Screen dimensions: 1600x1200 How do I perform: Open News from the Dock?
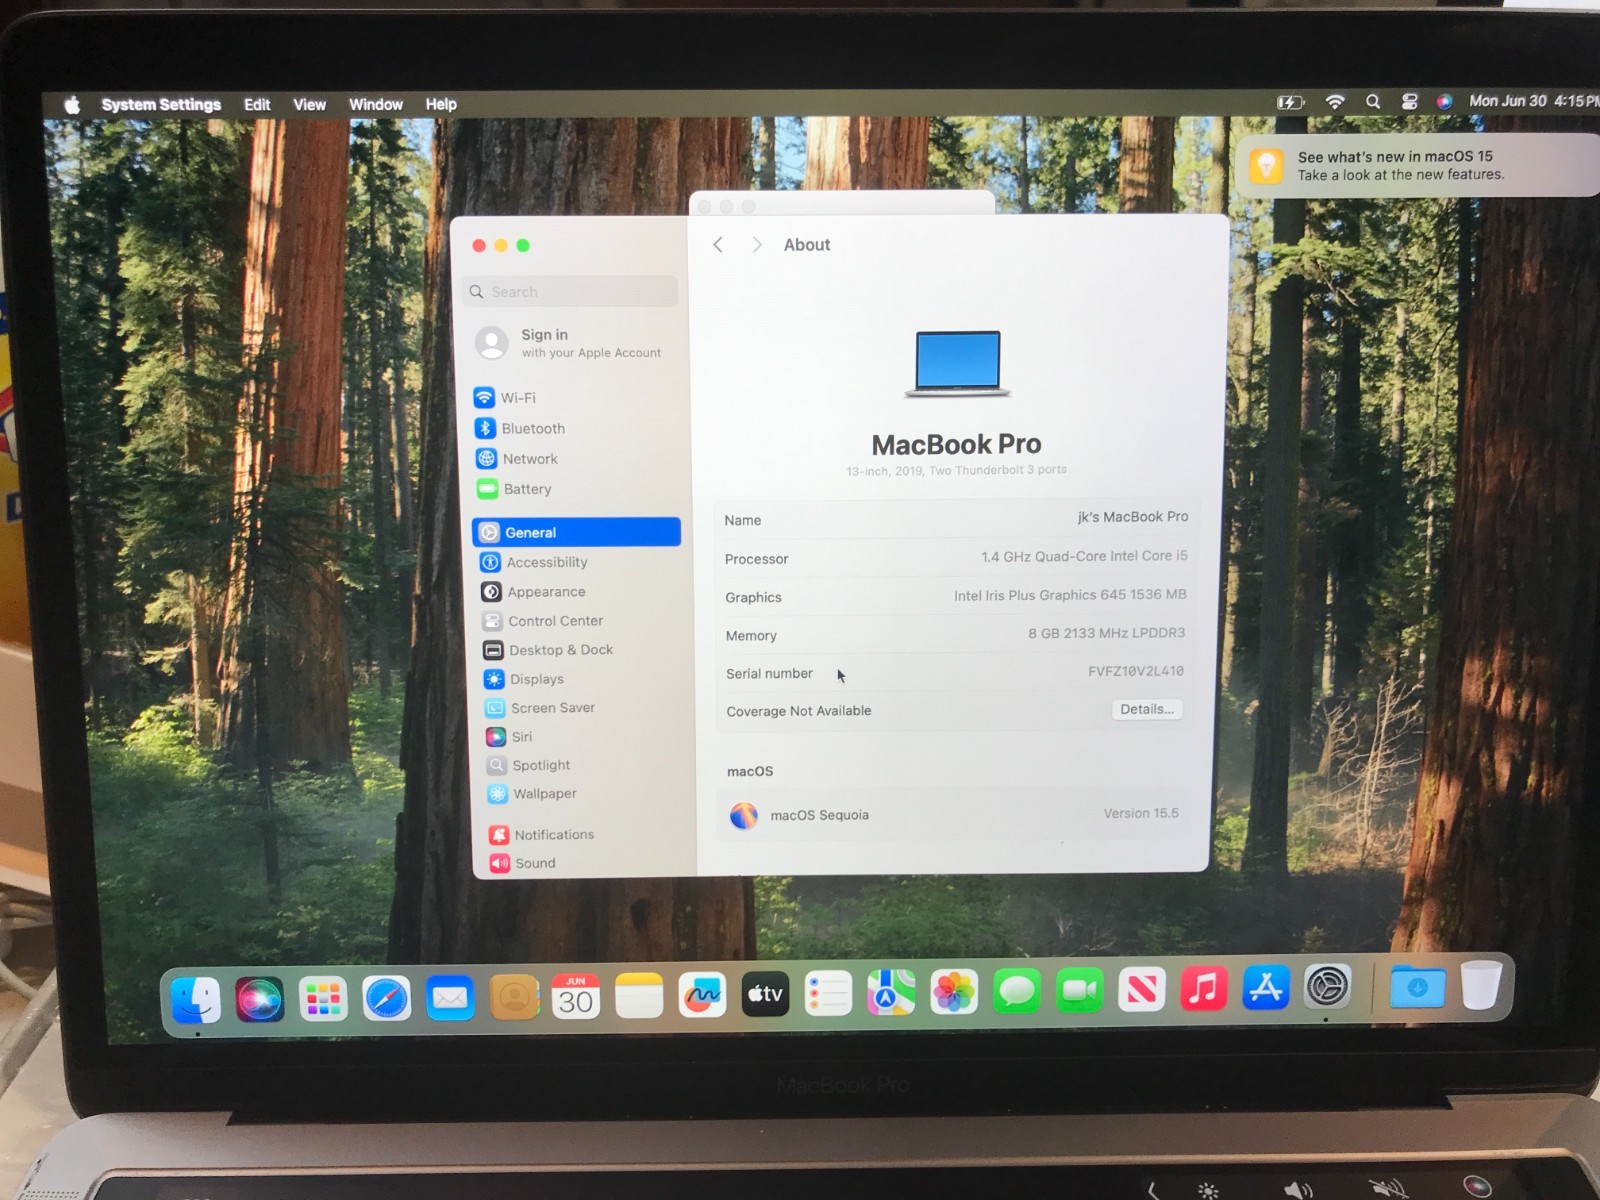coord(1142,990)
